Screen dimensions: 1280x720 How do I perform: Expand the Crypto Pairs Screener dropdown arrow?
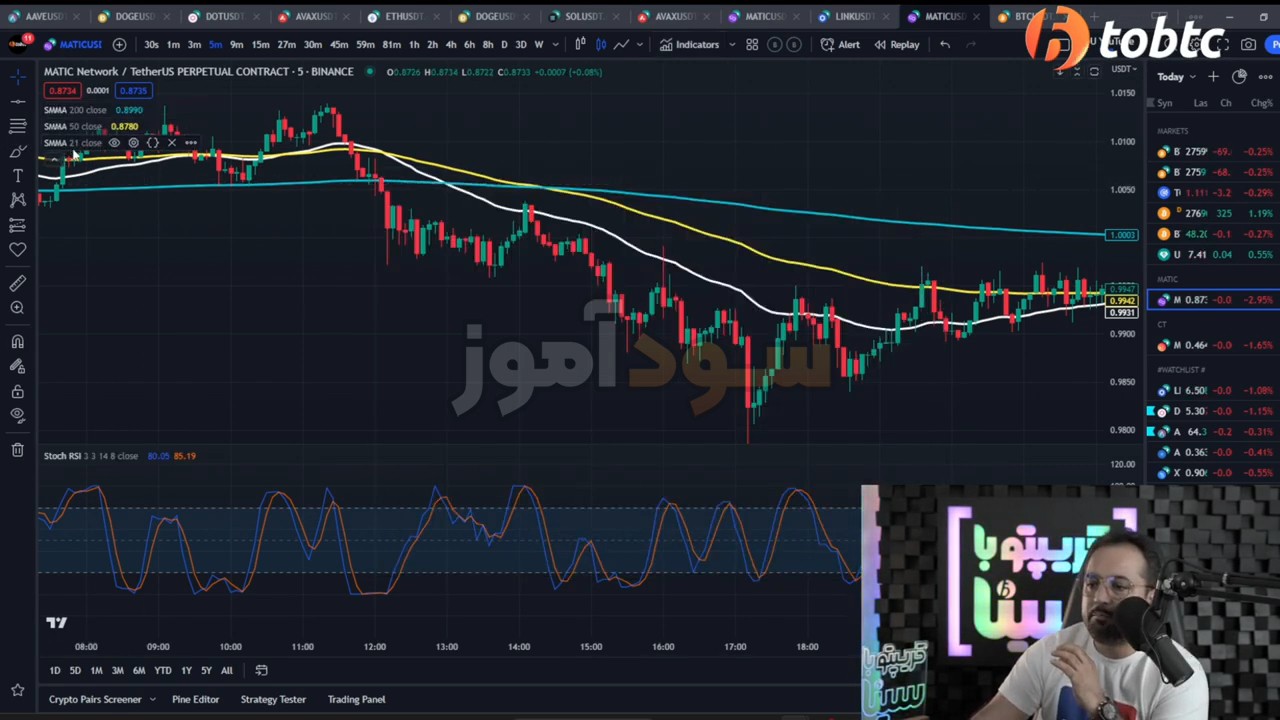coord(152,699)
